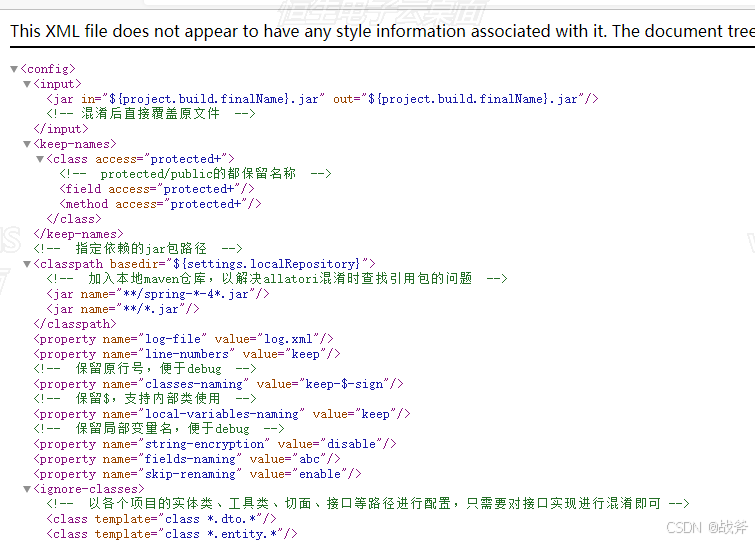Click the jar name="**/spring-*-4*.jar" line
The width and height of the screenshot is (755, 541).
point(158,294)
